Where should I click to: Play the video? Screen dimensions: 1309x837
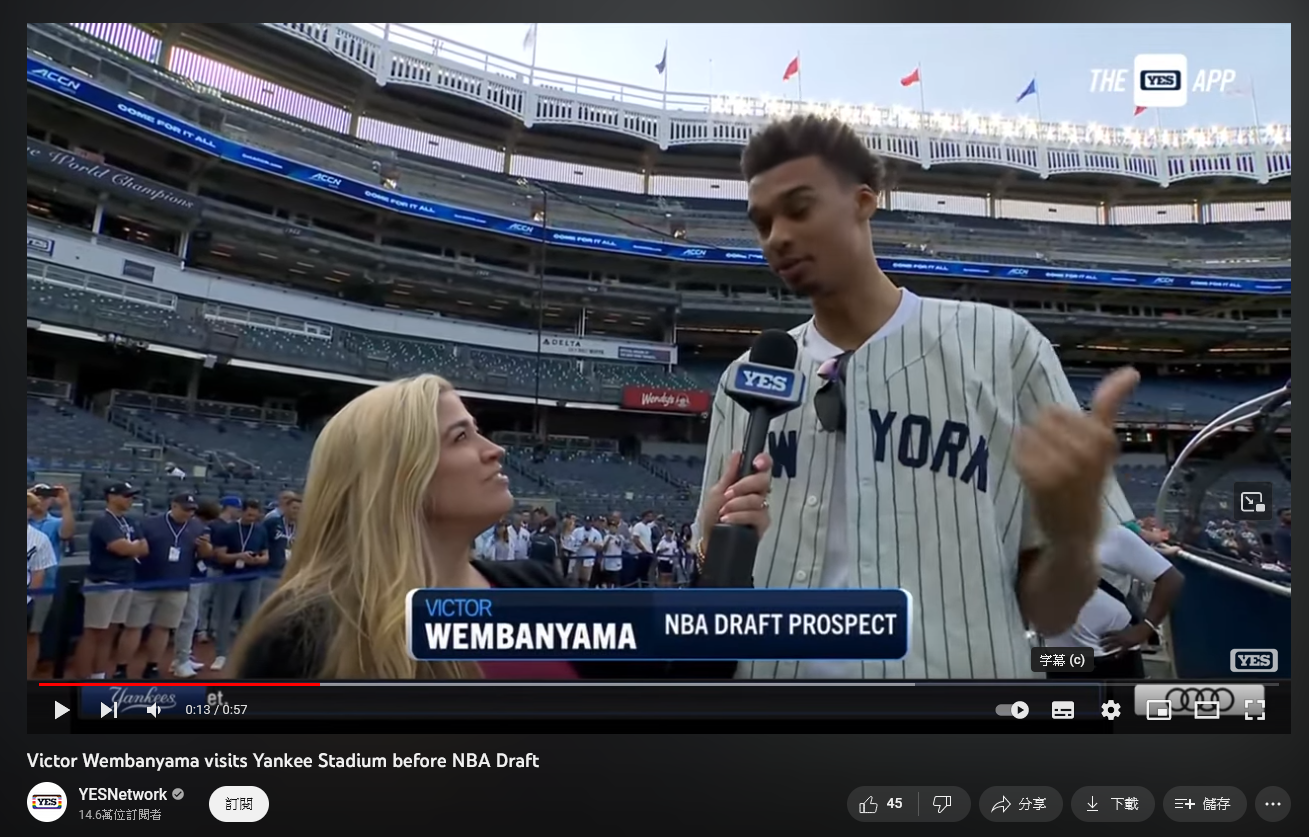(61, 710)
